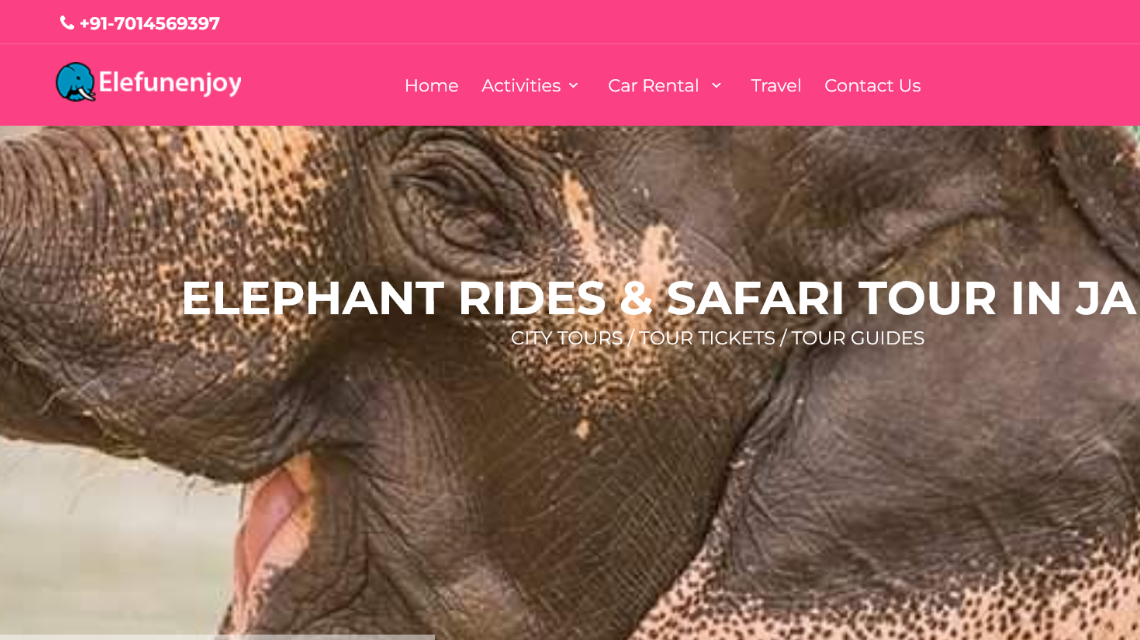
Task: Open the Activities menu item
Action: pyautogui.click(x=521, y=86)
